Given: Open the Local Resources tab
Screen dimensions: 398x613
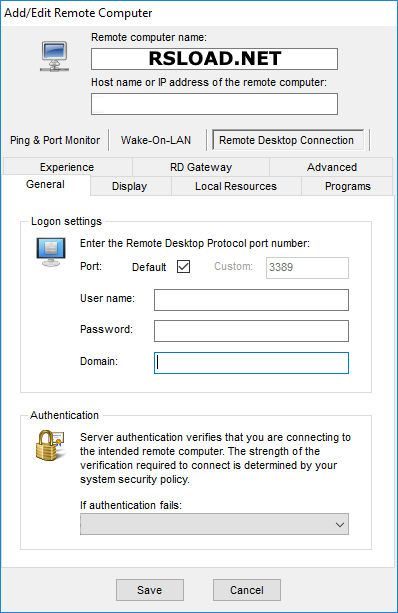Looking at the screenshot, I should point(236,186).
